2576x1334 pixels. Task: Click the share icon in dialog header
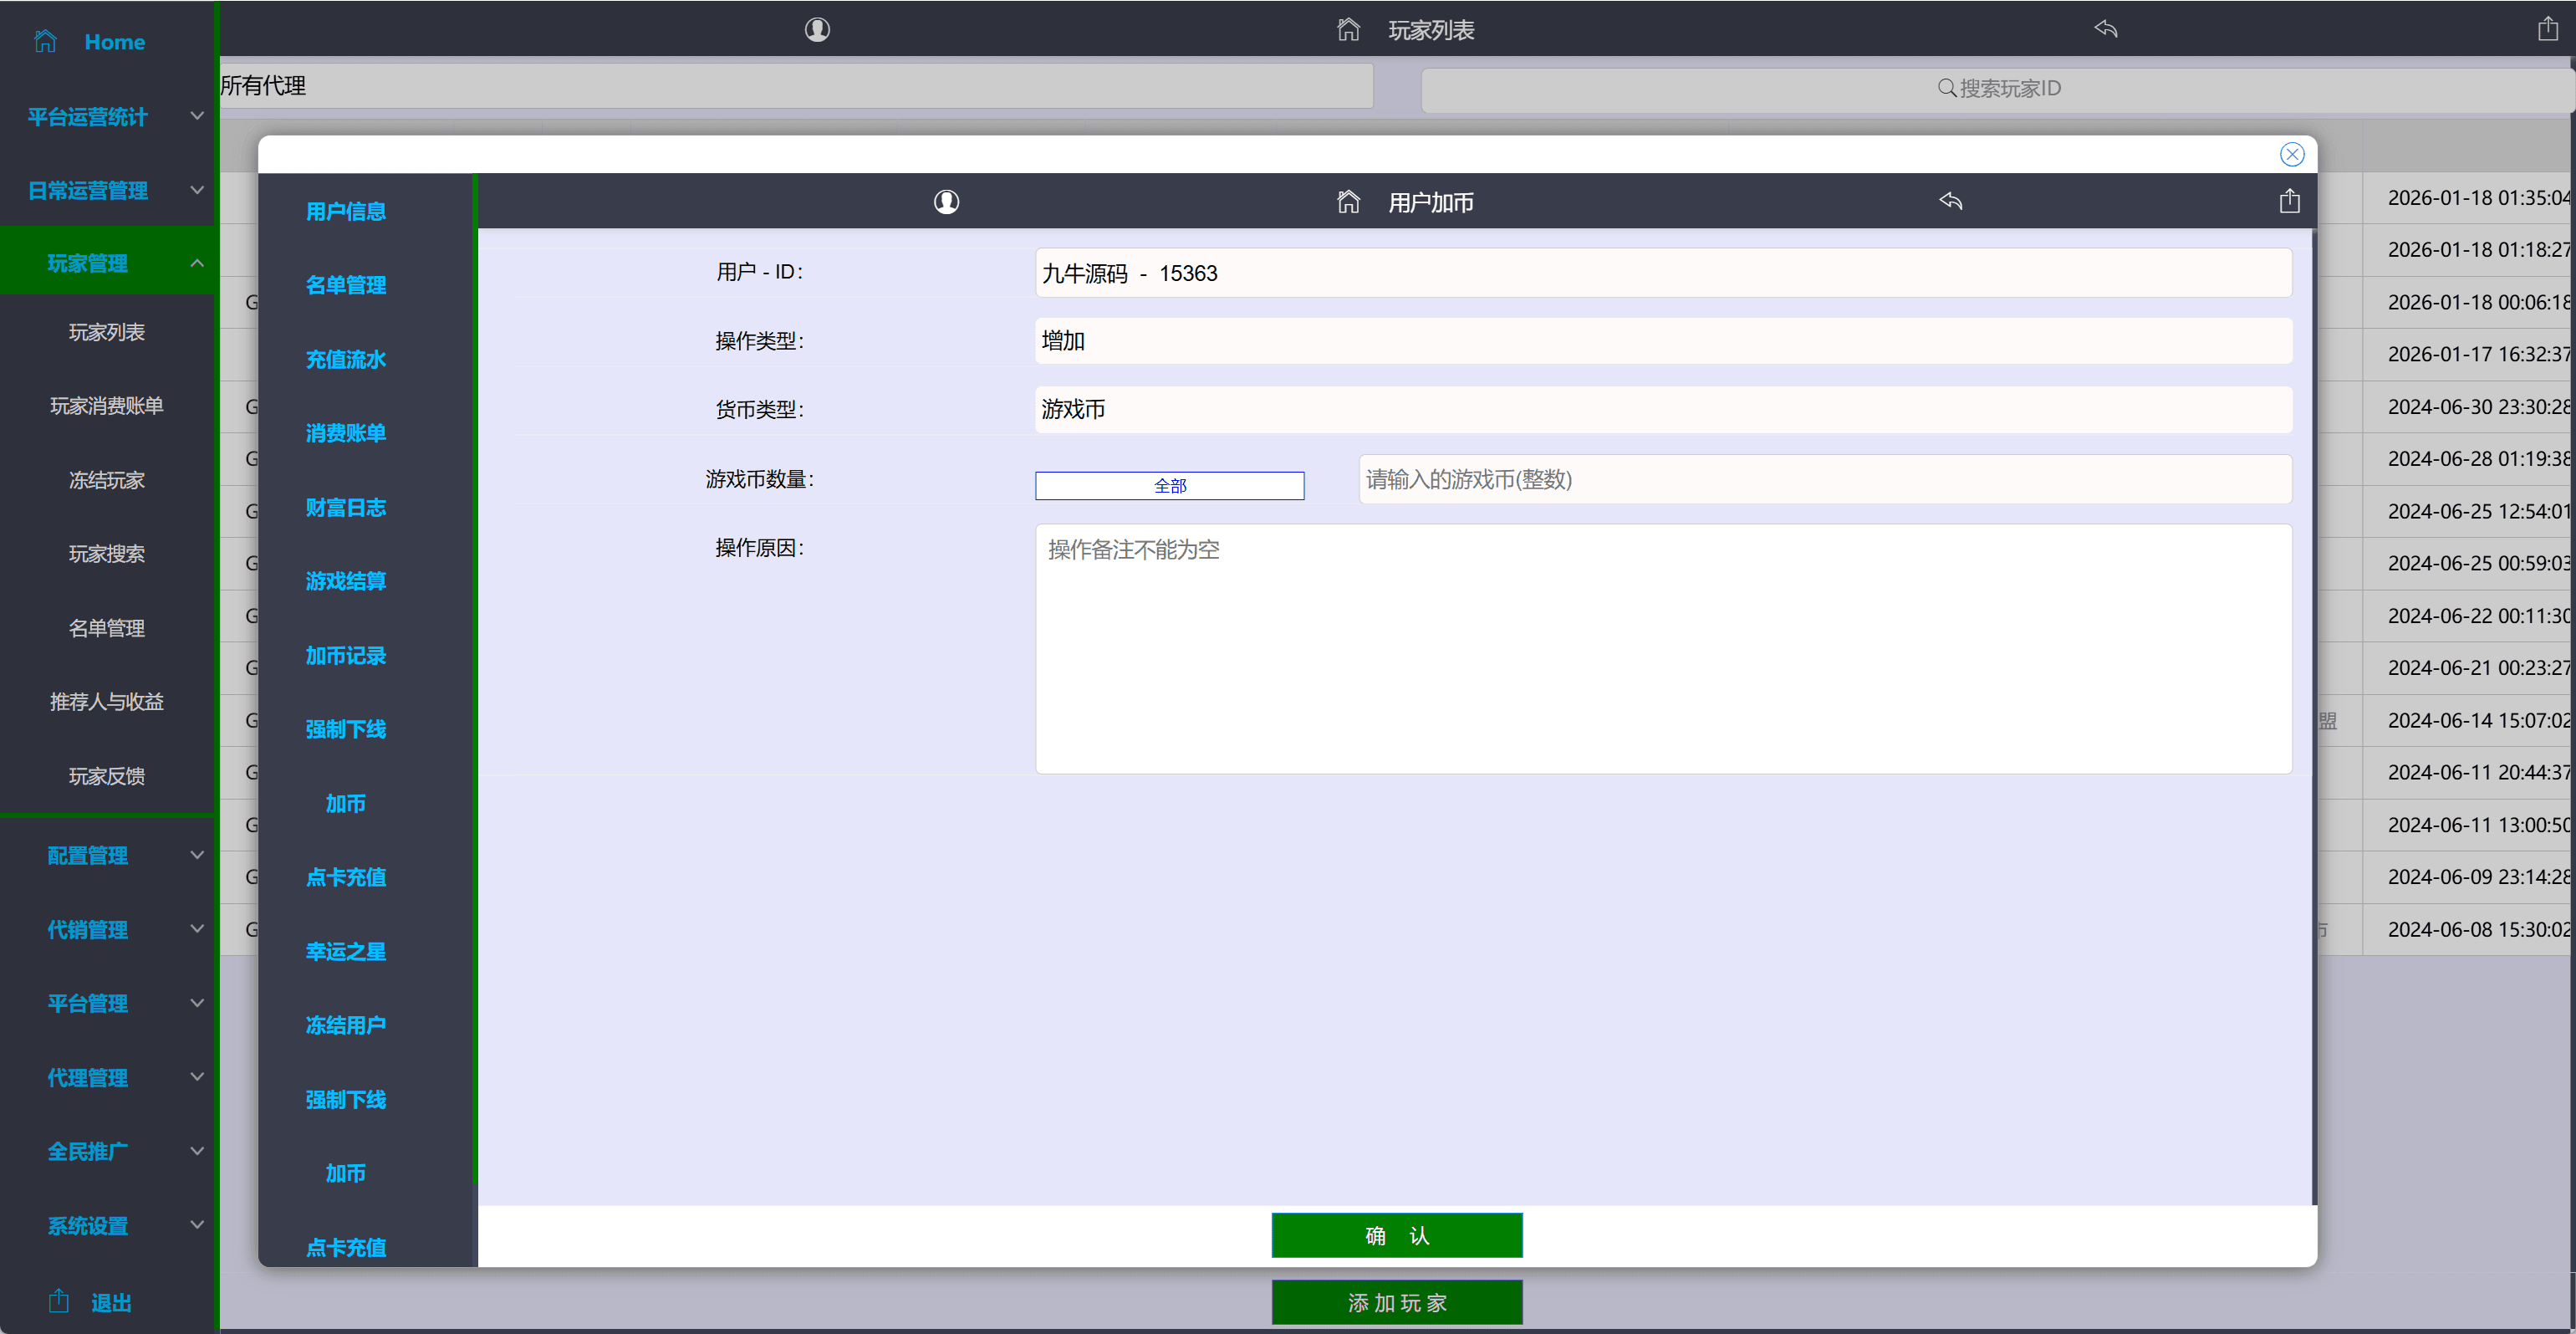(x=2289, y=201)
